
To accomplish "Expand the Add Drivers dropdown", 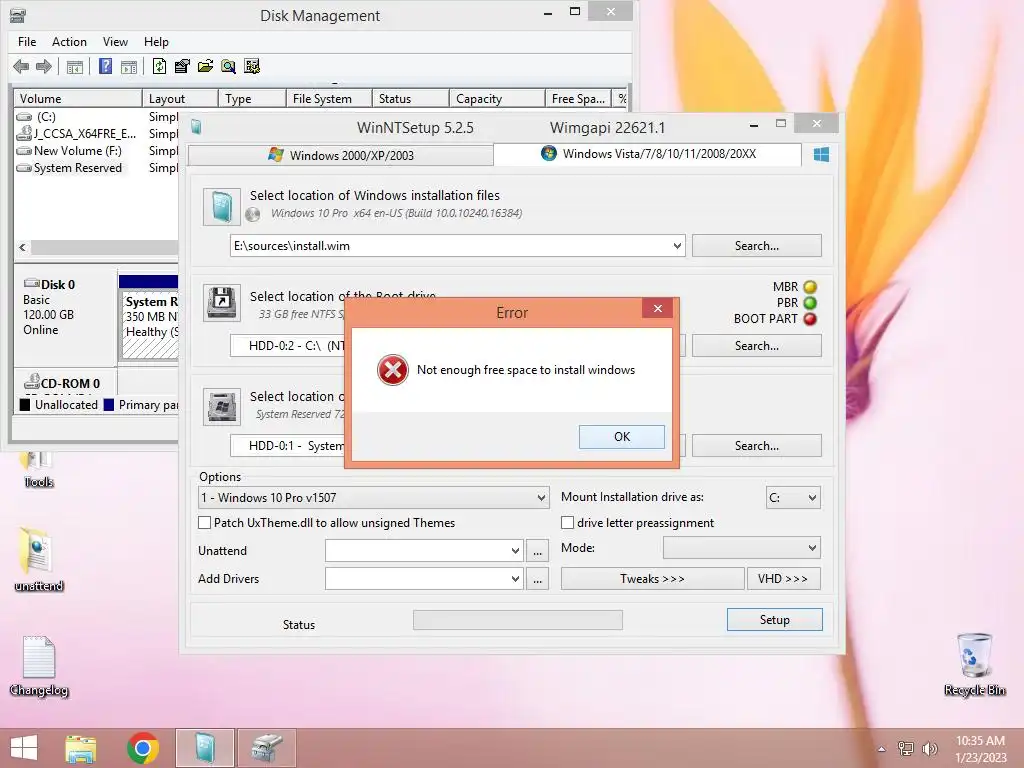I will [515, 579].
